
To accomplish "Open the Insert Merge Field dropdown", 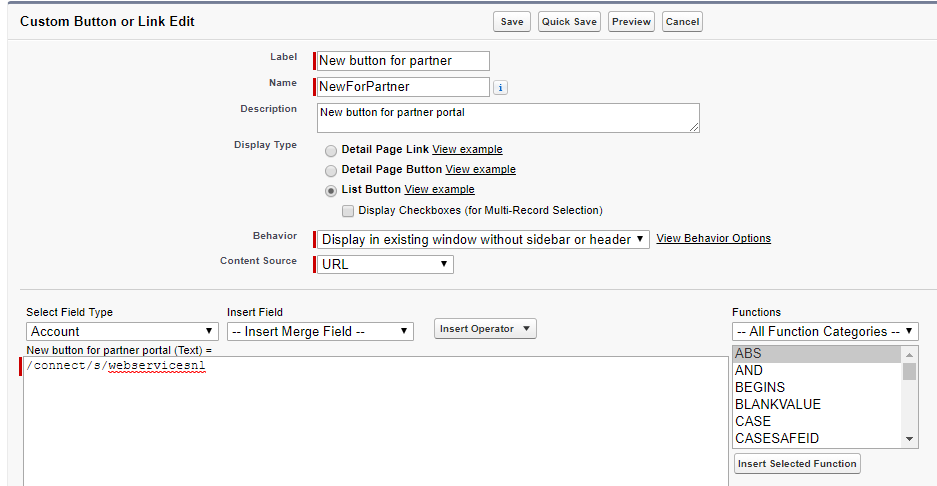I will (x=320, y=331).
